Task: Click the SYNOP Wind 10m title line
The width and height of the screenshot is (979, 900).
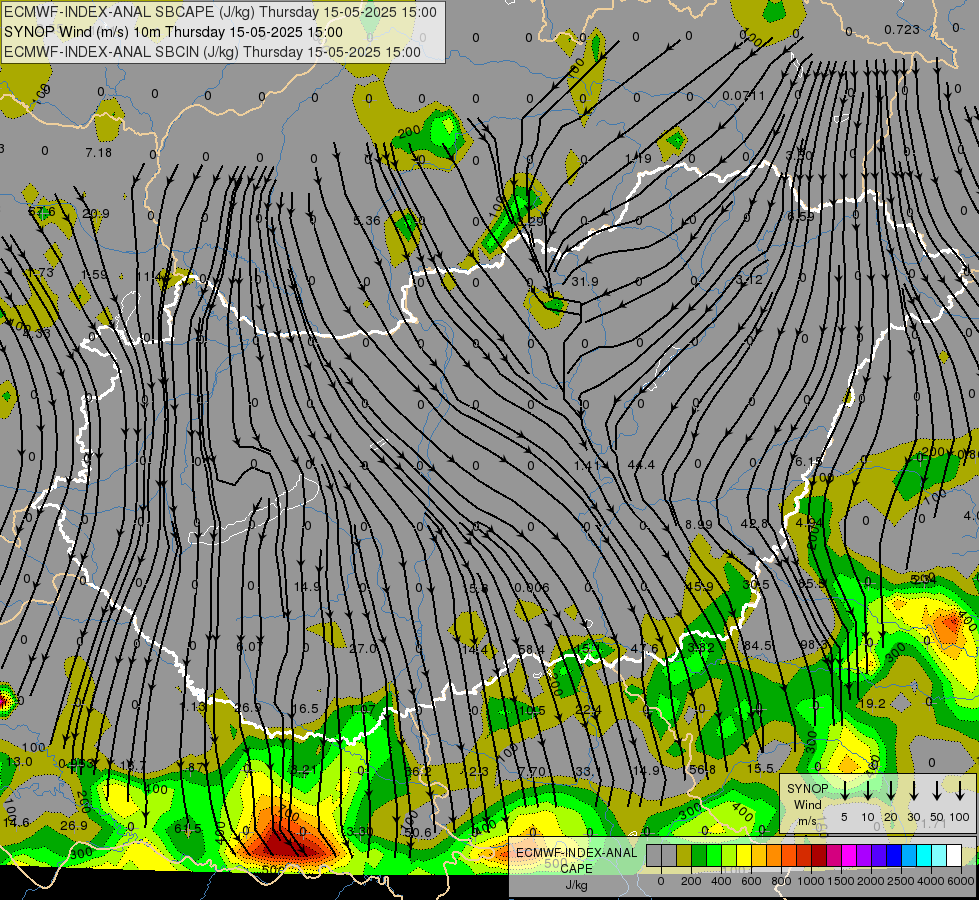Action: pyautogui.click(x=173, y=32)
